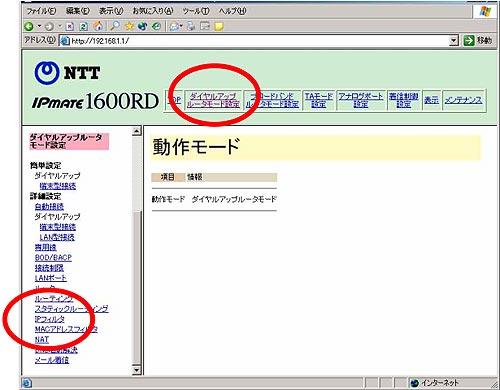Open the 専用線 sidebar link
This screenshot has width=500, height=390.
[46, 247]
